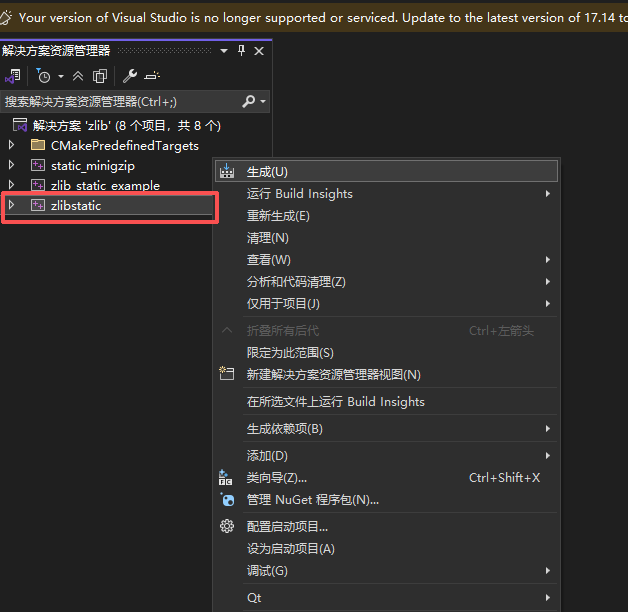The image size is (628, 612).
Task: Choose 在所选文件上运行 Build Insights
Action: [x=386, y=402]
